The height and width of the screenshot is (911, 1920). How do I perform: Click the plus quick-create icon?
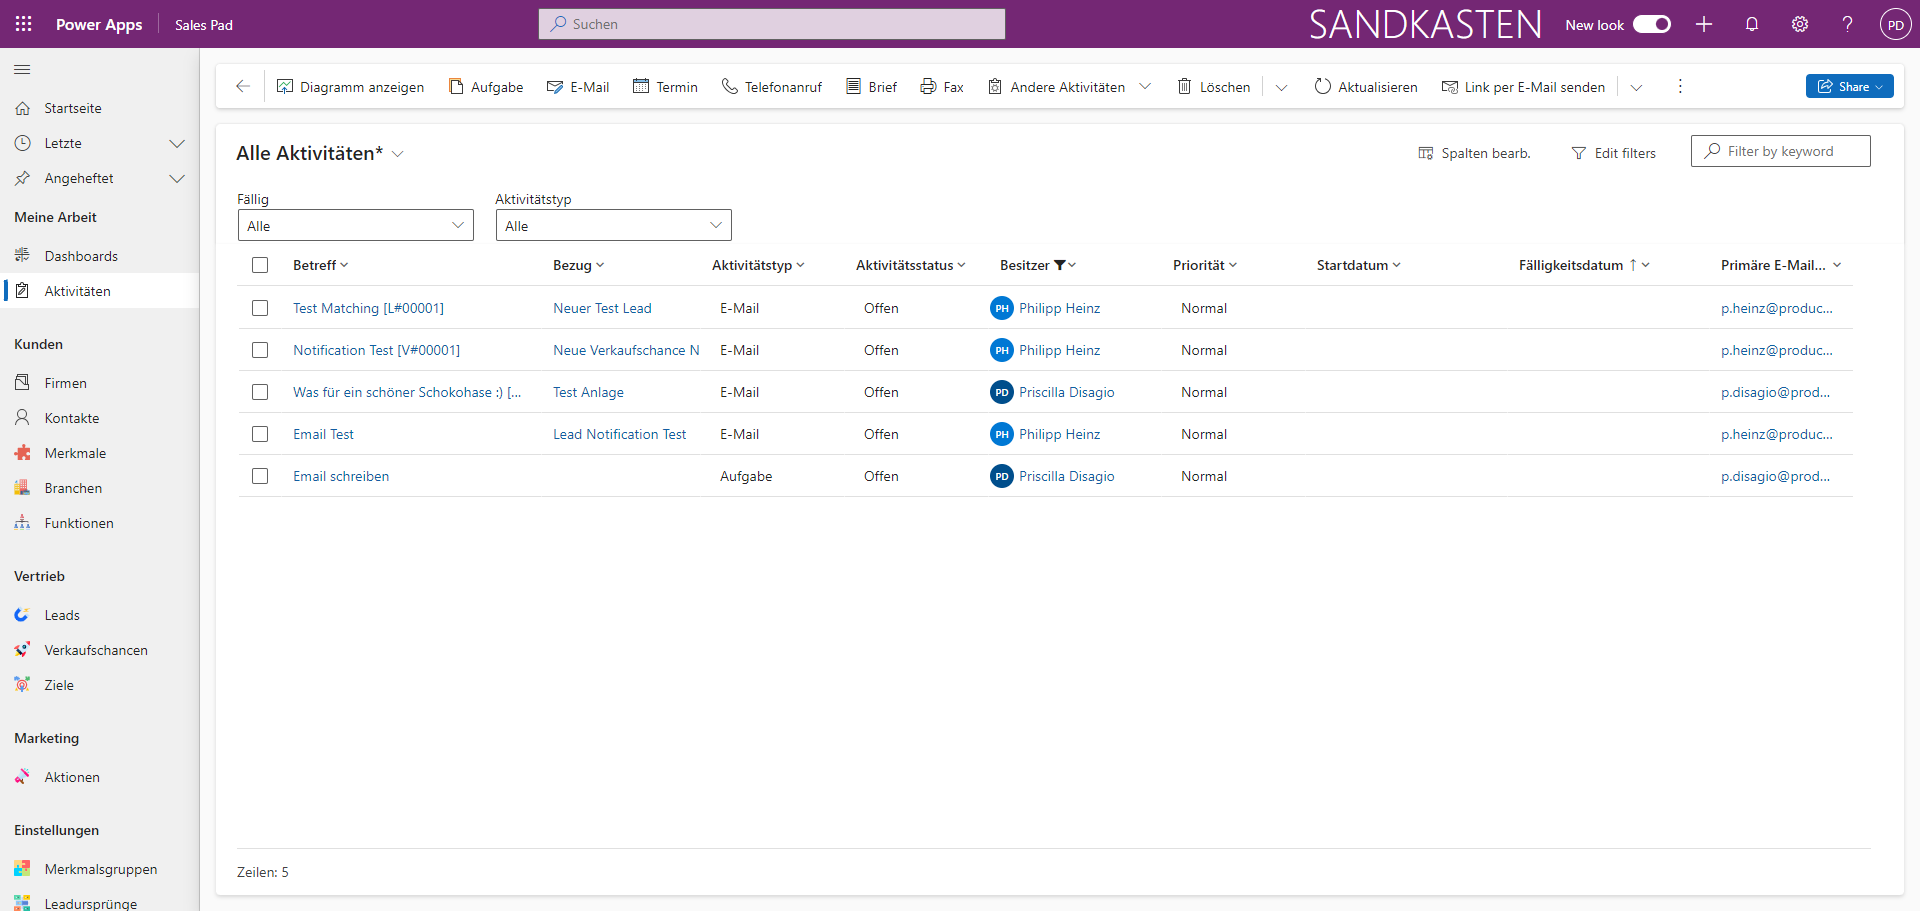[x=1704, y=24]
